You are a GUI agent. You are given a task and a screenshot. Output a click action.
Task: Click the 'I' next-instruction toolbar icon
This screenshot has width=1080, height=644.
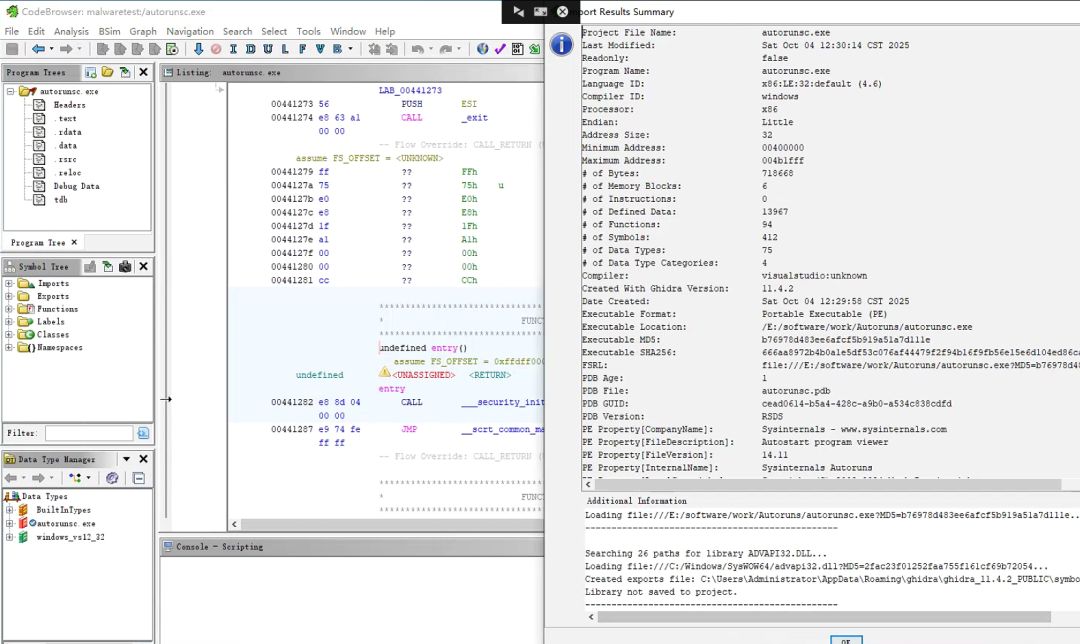(234, 49)
